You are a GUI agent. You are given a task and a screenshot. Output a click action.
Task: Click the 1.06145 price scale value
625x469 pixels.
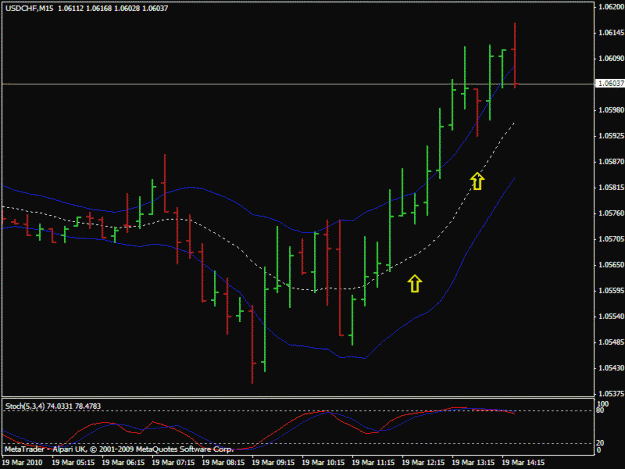tap(611, 33)
